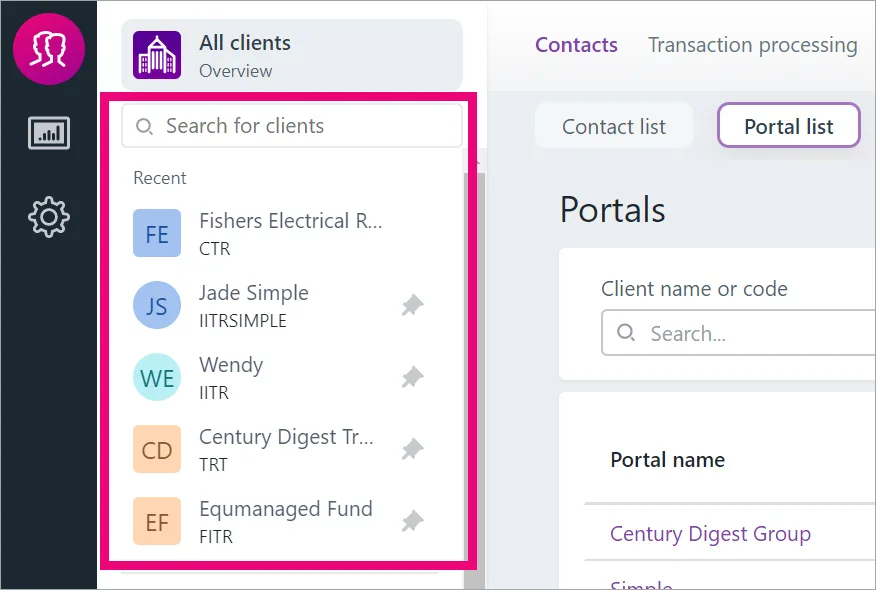Open the Century Digest Group portal link

pos(710,534)
